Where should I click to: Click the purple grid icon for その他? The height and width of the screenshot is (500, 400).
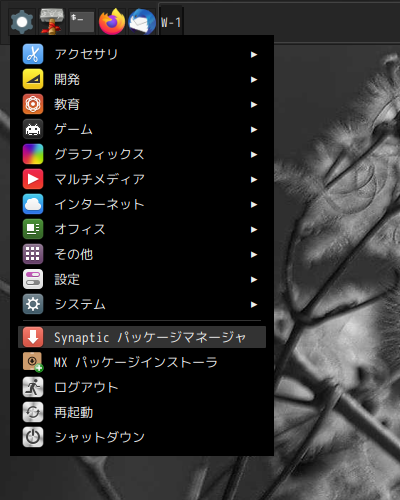(33, 254)
